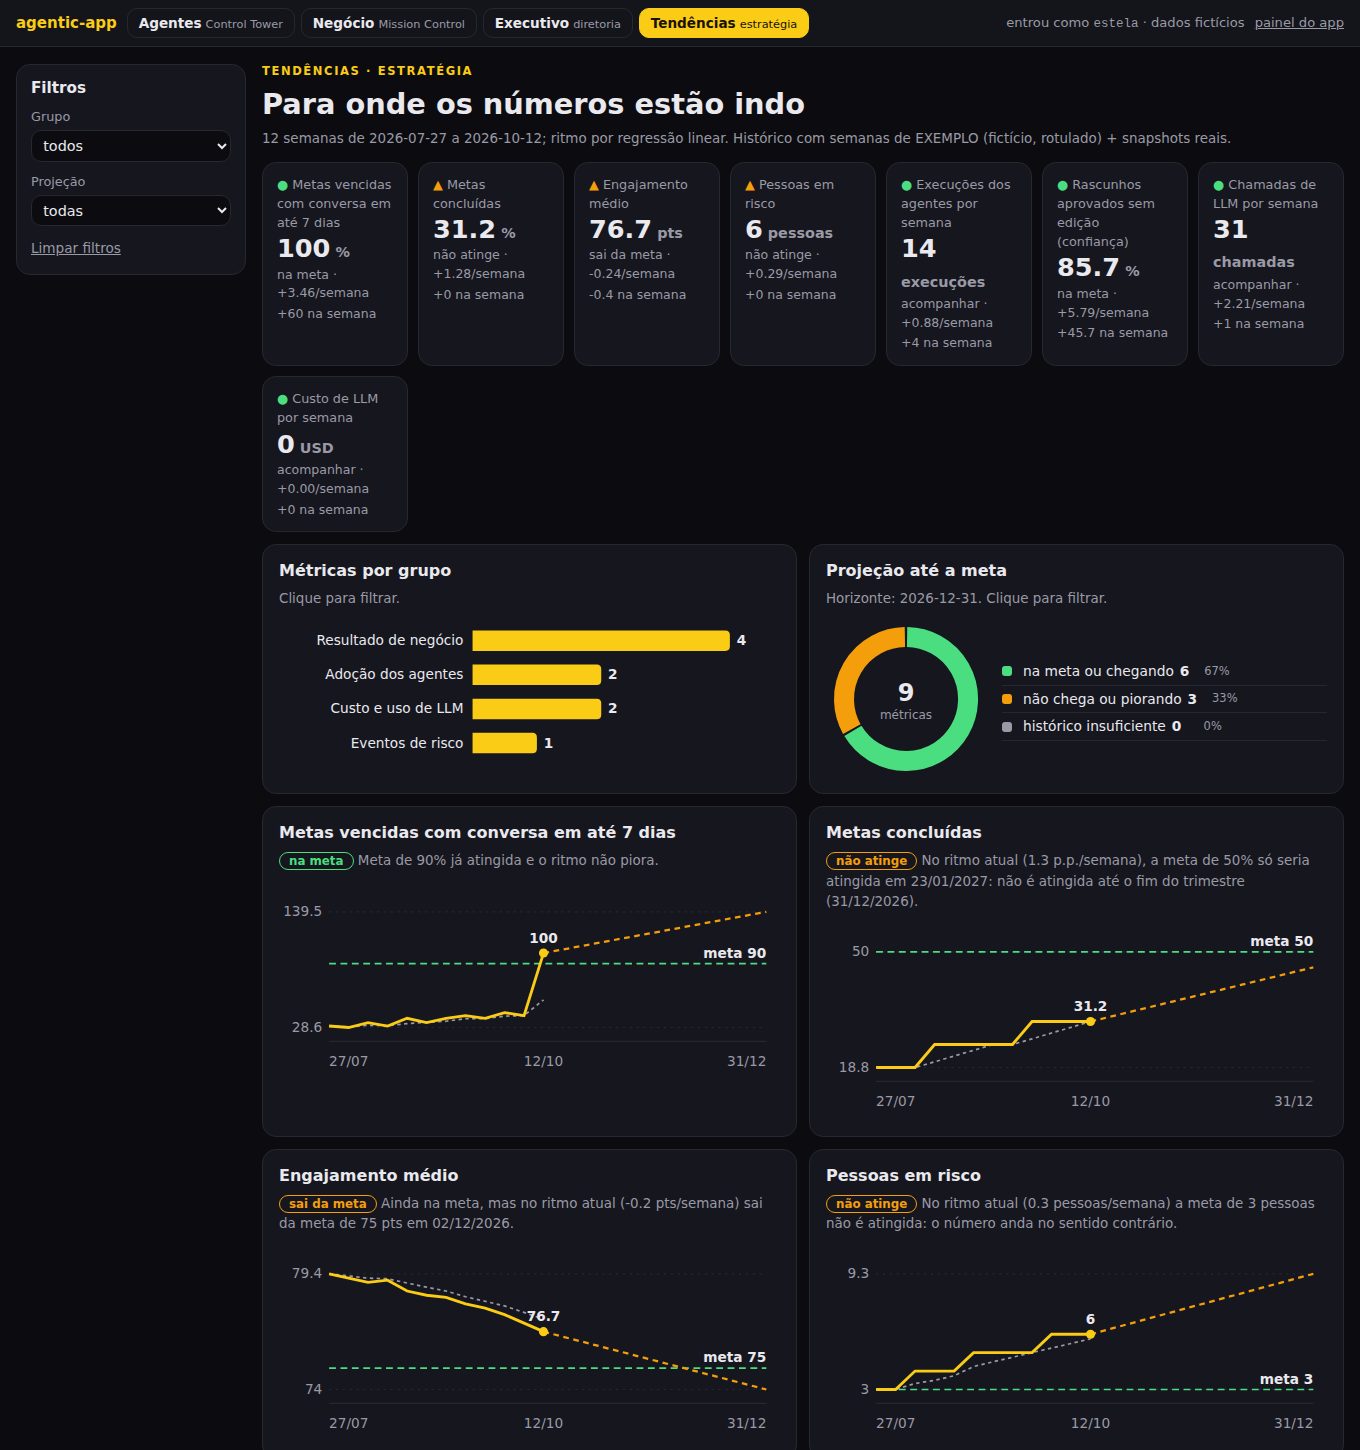Click the sai da meta badge

pos(328,1204)
